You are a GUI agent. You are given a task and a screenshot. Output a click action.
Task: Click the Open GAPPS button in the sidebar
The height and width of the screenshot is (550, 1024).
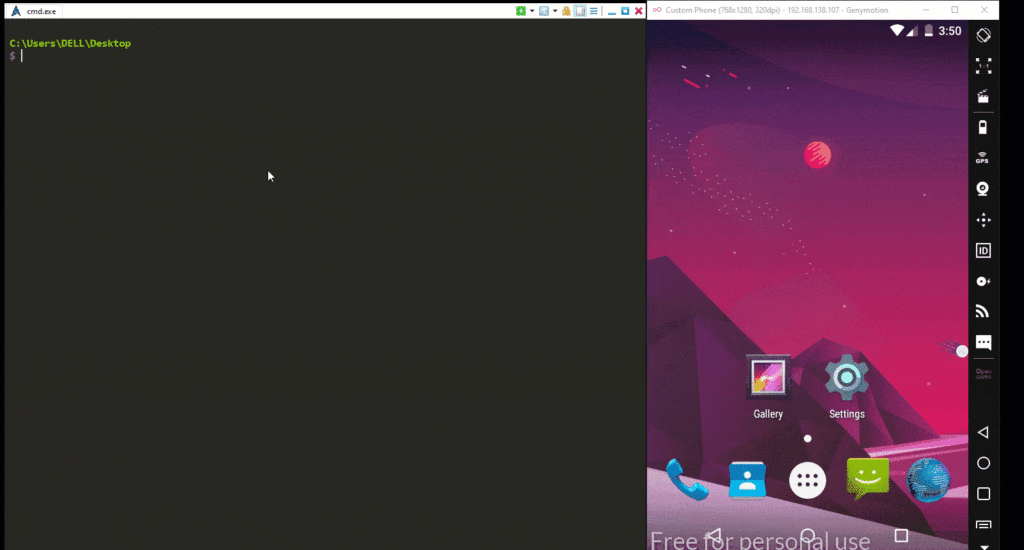click(984, 374)
